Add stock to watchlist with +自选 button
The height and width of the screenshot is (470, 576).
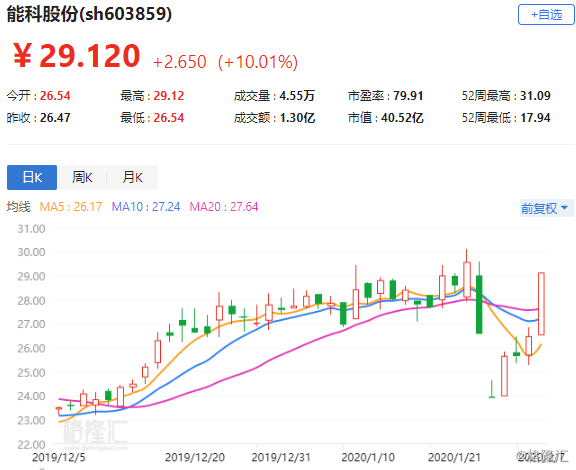[x=546, y=15]
